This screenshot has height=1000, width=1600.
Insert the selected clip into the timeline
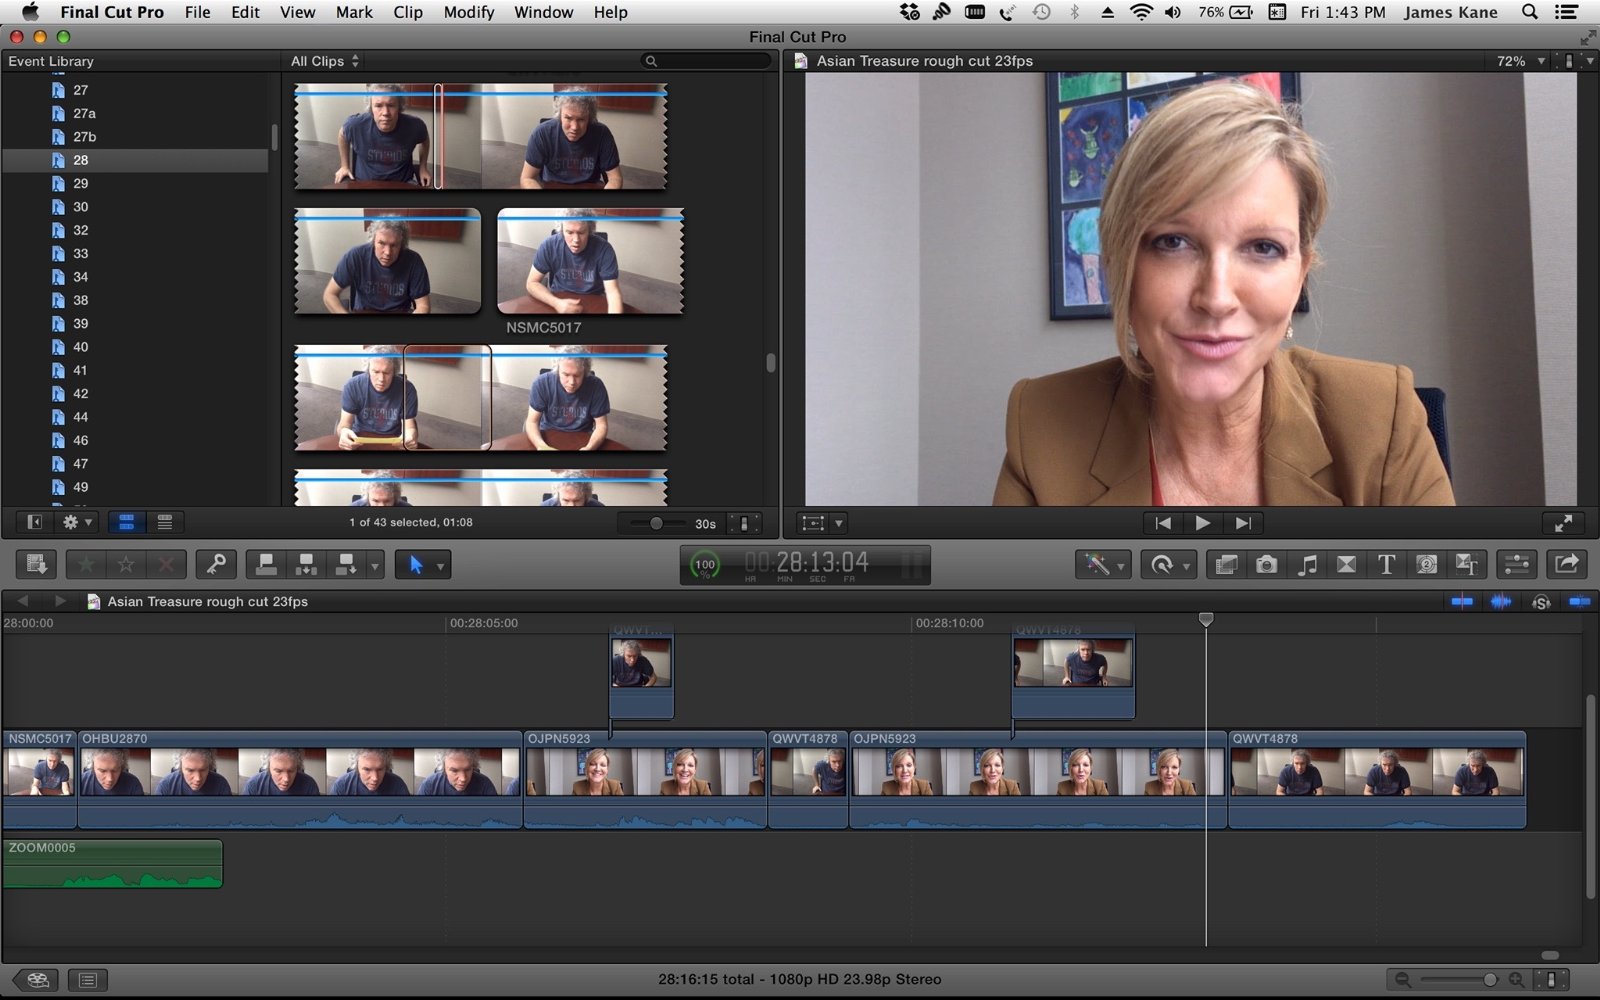click(306, 565)
